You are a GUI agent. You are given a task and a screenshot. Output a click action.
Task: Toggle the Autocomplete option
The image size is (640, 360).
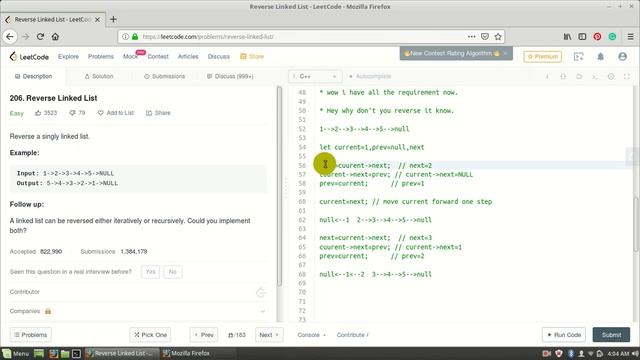click(x=370, y=76)
